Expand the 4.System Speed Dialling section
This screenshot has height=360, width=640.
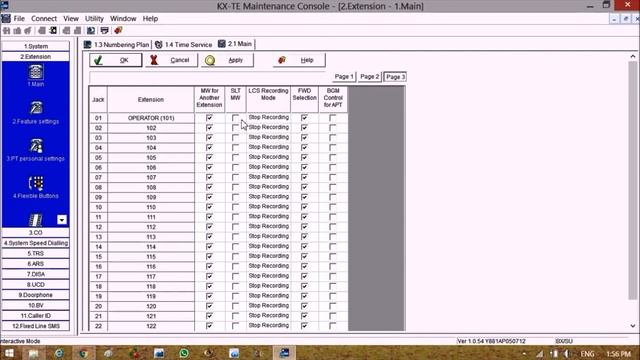(x=36, y=243)
